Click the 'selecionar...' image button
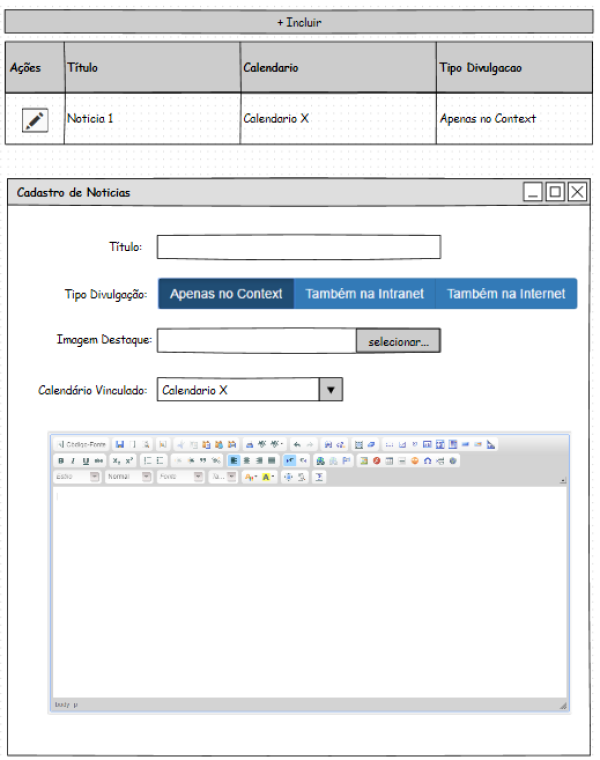The height and width of the screenshot is (760, 600). coord(398,342)
